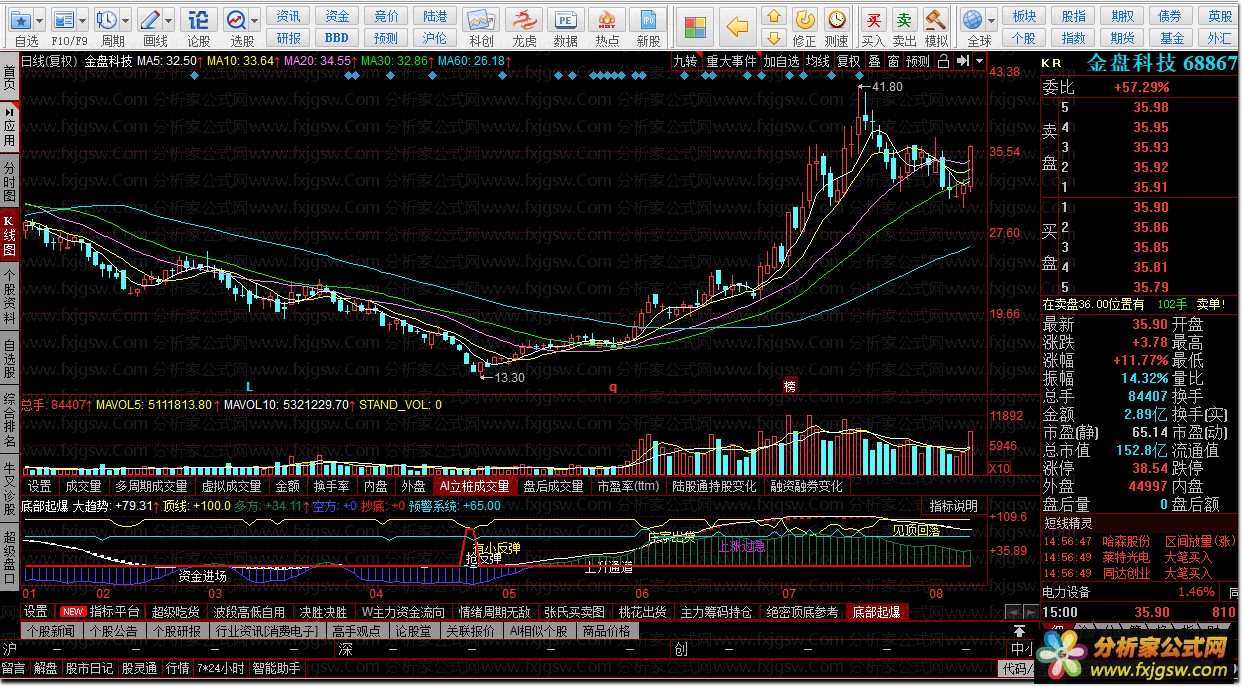Image resolution: width=1244 pixels, height=687 pixels.
Task: Open the 论股 discussion icon
Action: (199, 20)
